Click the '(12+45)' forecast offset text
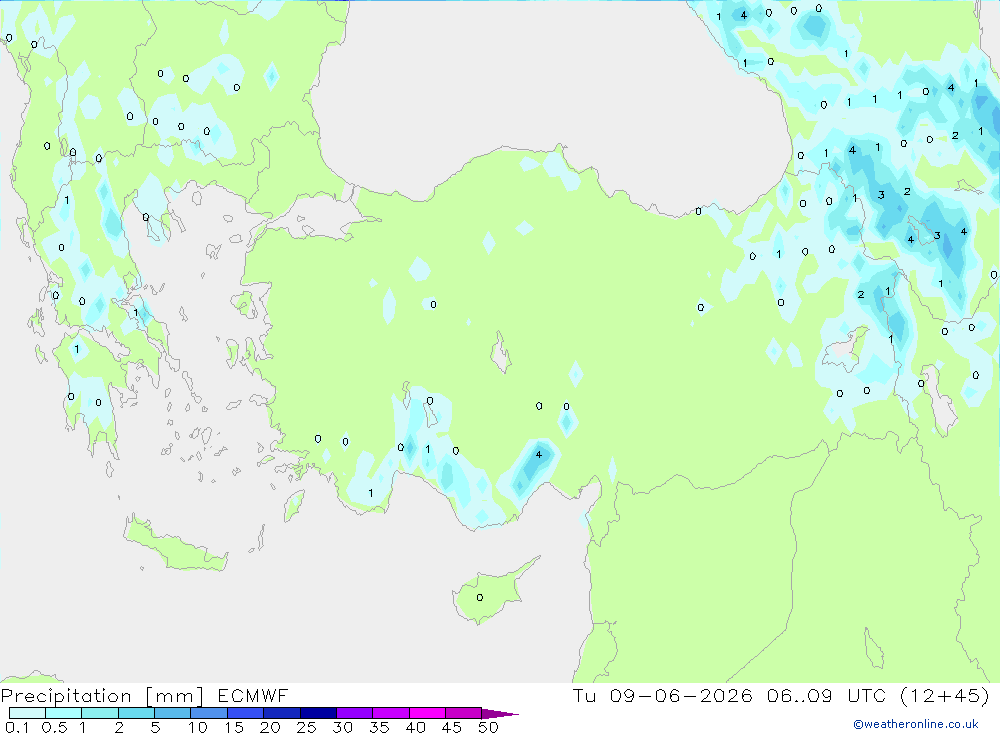 pos(945,695)
